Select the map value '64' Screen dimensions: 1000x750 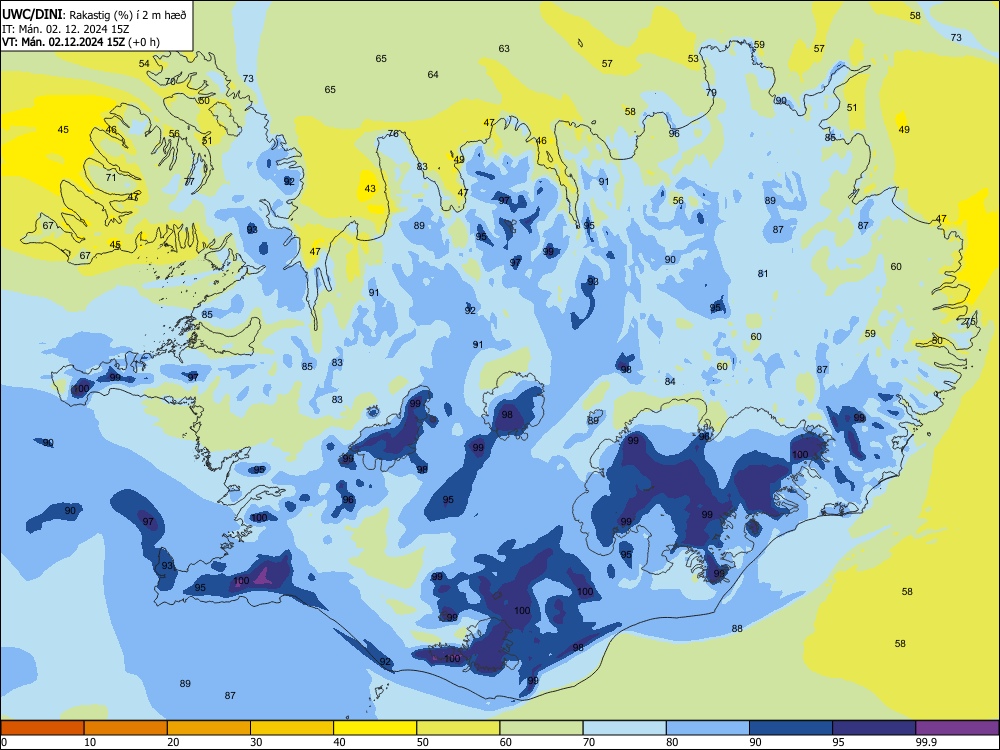(433, 75)
